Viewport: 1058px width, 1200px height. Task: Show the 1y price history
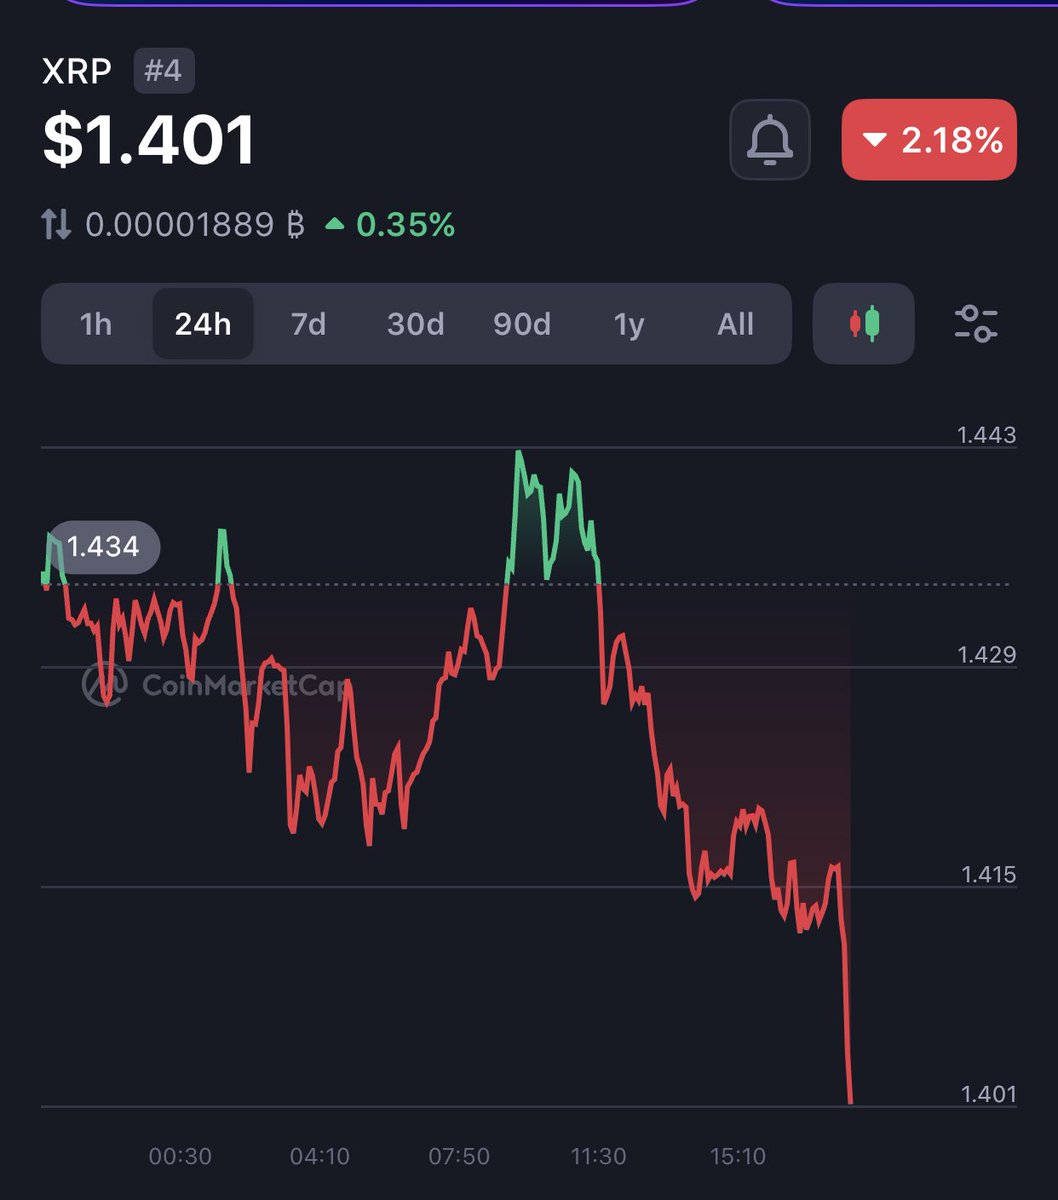[629, 324]
